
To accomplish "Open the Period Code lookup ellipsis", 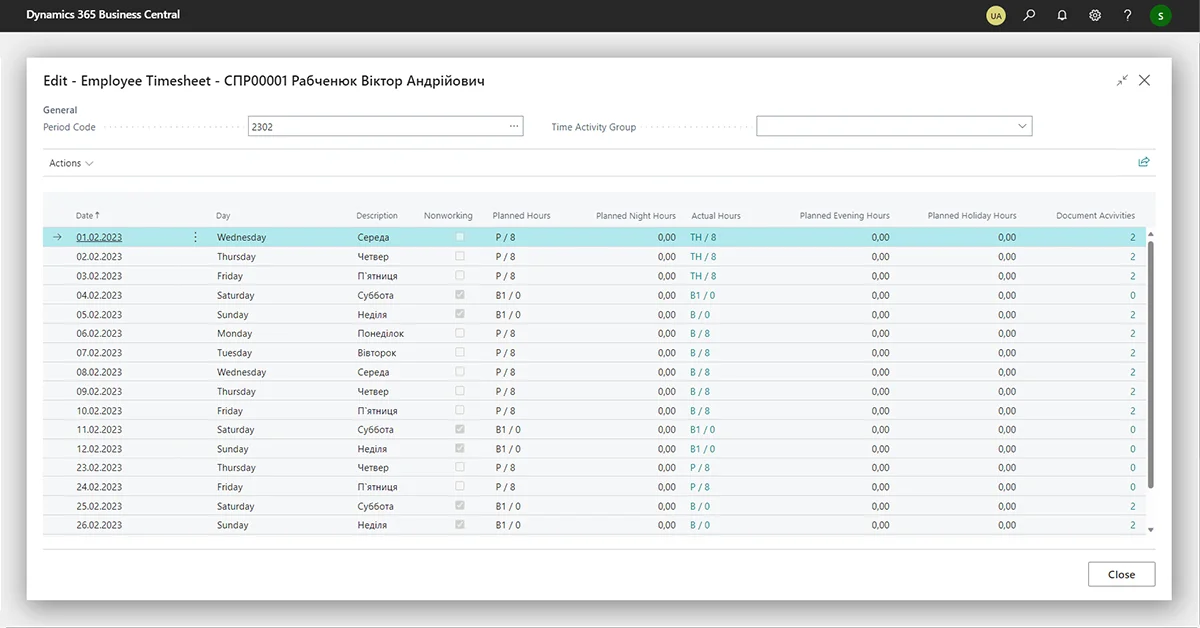I will (x=514, y=127).
